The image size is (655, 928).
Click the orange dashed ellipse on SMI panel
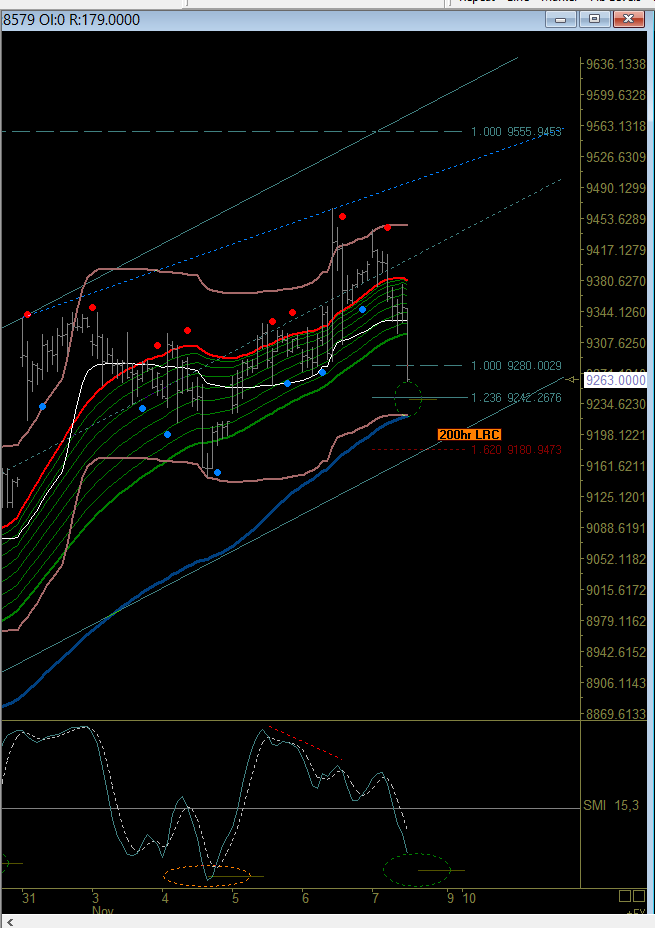coord(206,876)
